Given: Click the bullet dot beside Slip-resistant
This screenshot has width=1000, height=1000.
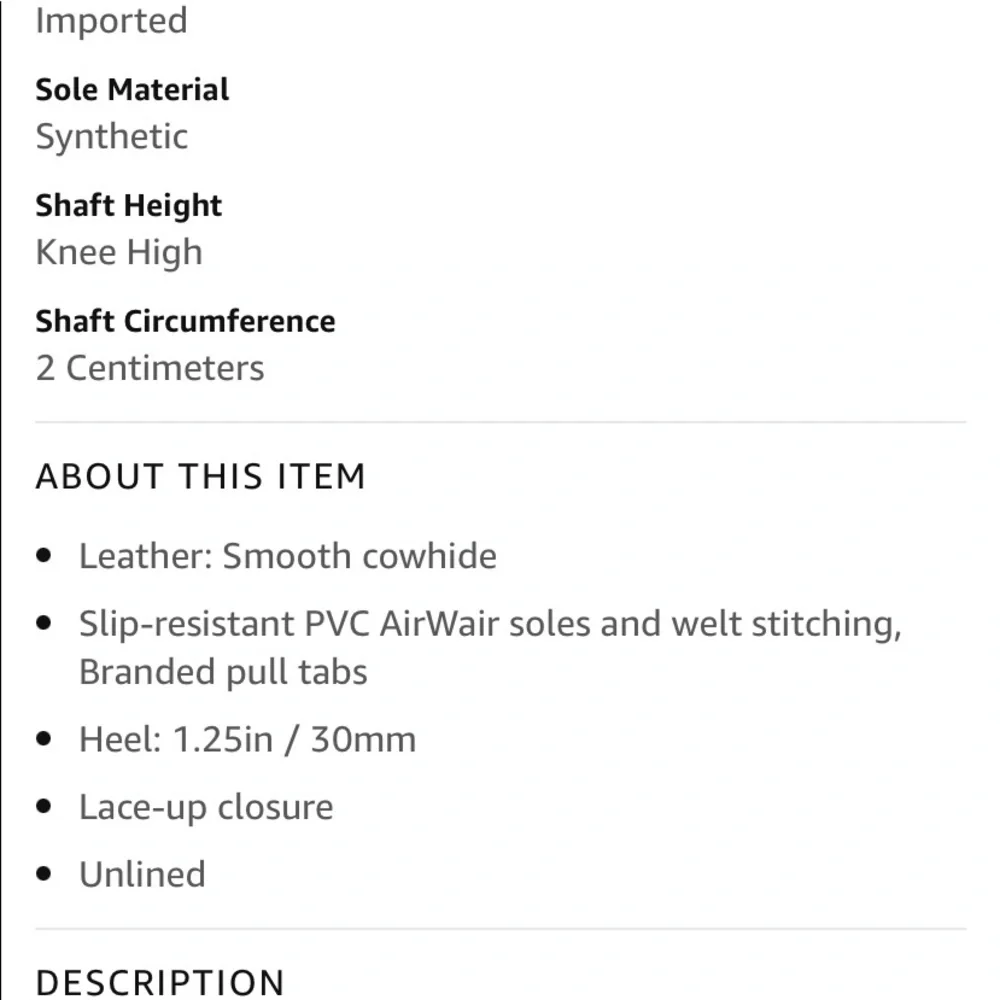Looking at the screenshot, I should tap(44, 622).
